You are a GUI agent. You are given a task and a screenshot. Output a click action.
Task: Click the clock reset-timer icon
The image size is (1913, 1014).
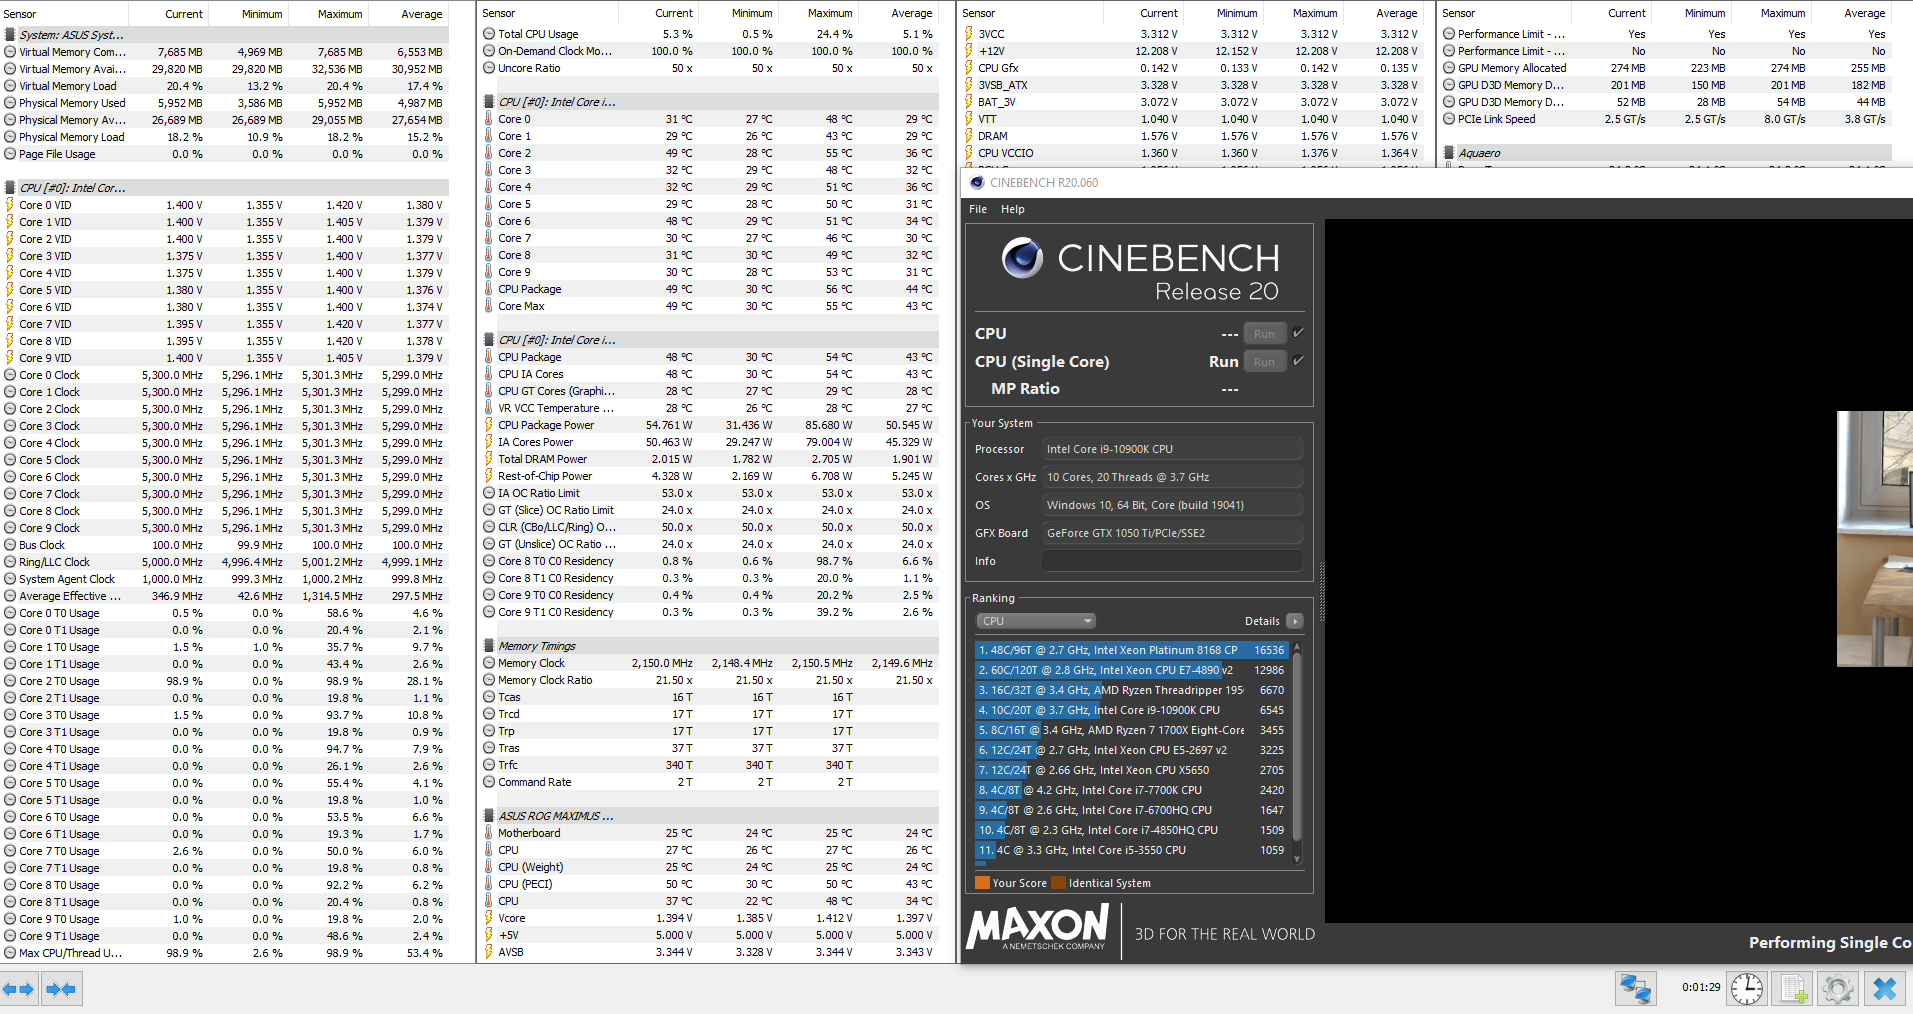pos(1747,989)
